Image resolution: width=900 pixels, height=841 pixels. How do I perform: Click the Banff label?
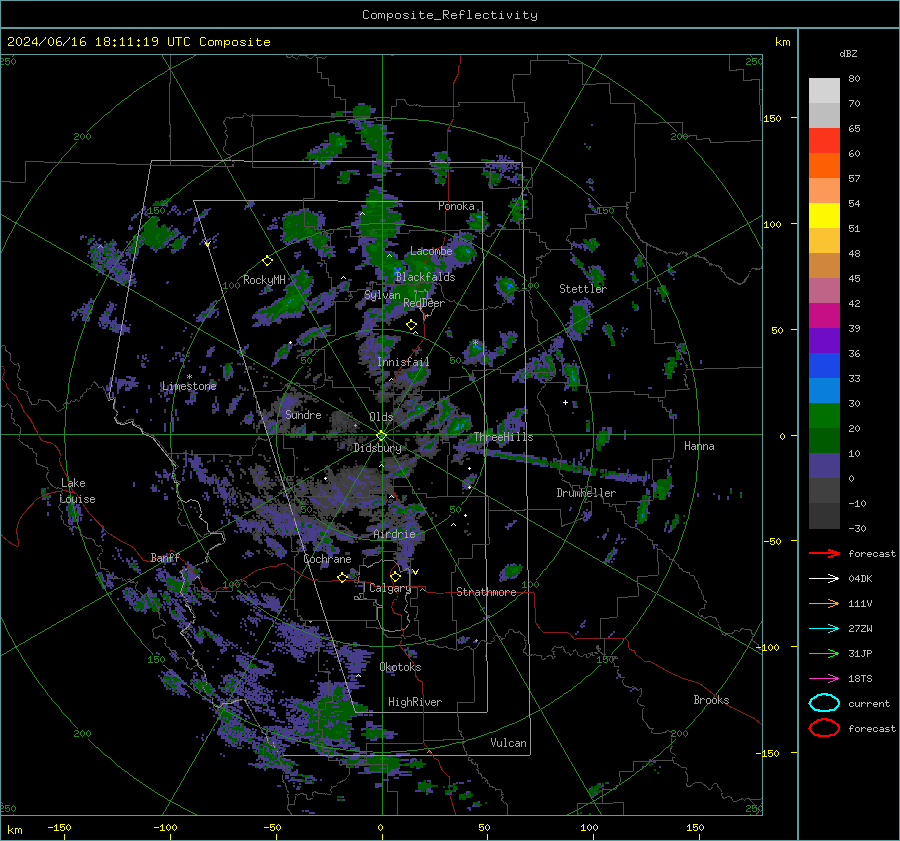pyautogui.click(x=165, y=557)
